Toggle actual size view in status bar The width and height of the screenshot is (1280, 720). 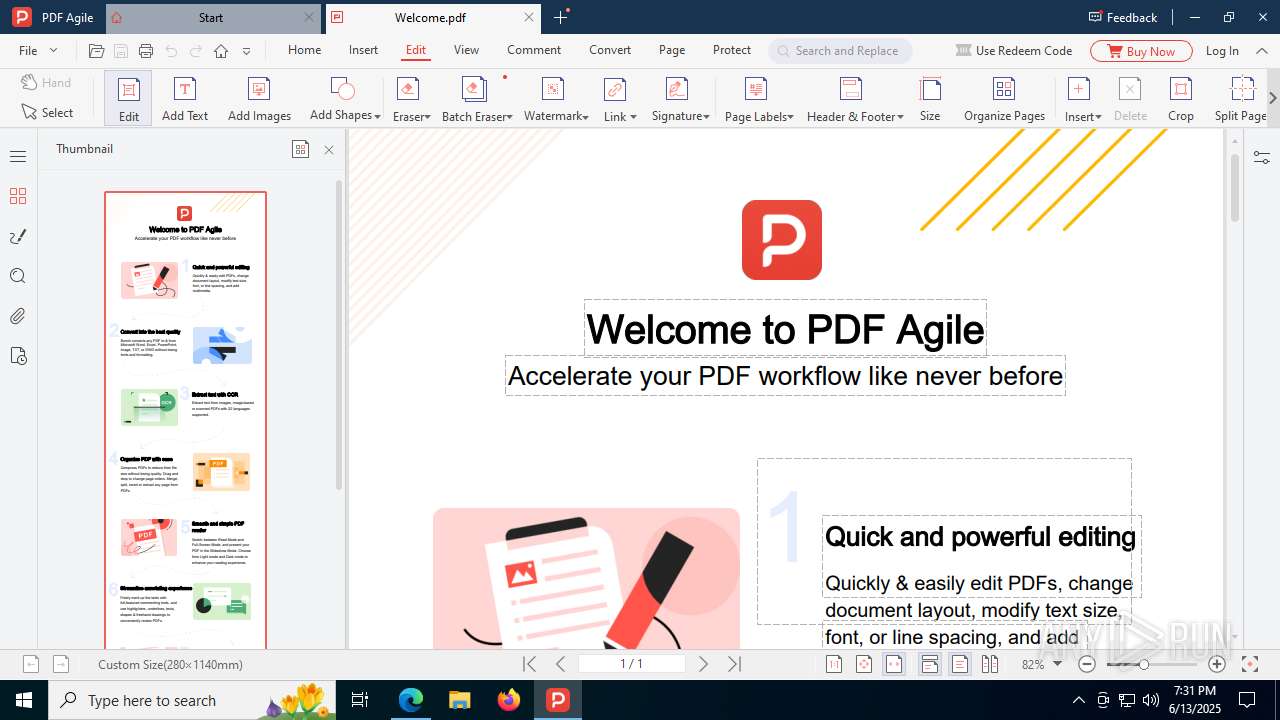pos(834,664)
